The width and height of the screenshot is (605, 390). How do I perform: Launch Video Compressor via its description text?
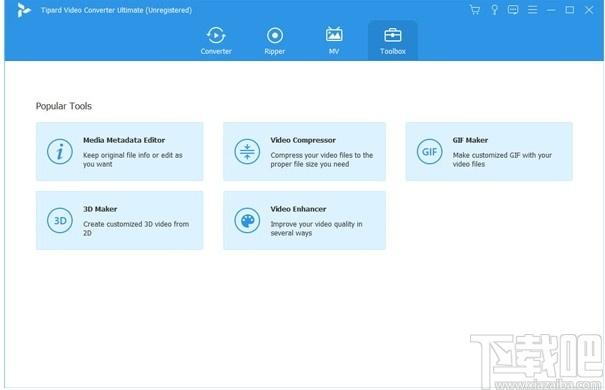coord(321,160)
